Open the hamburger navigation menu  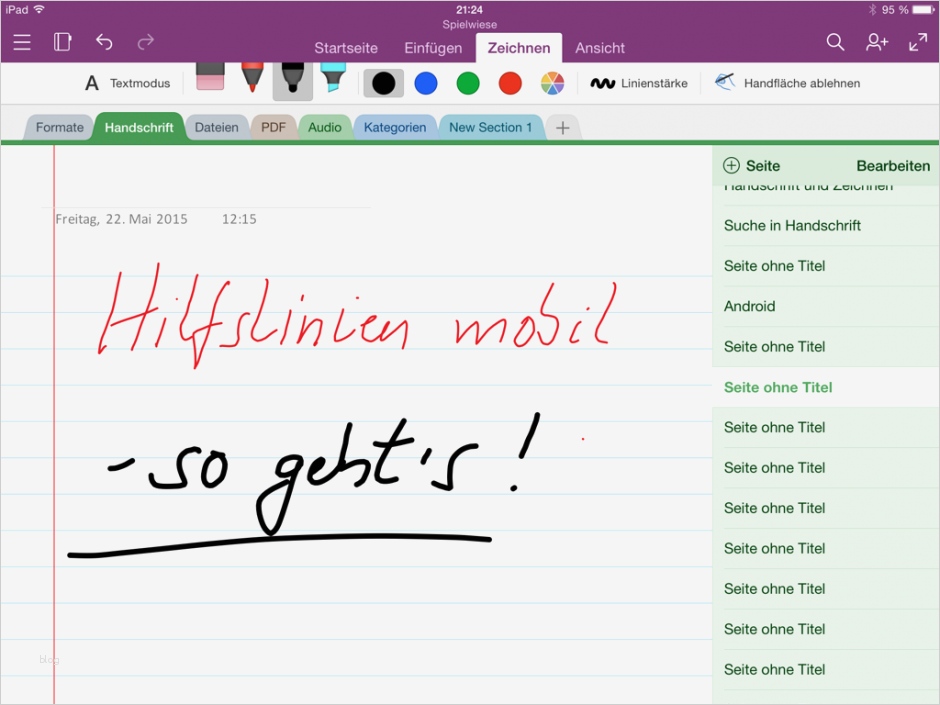22,42
